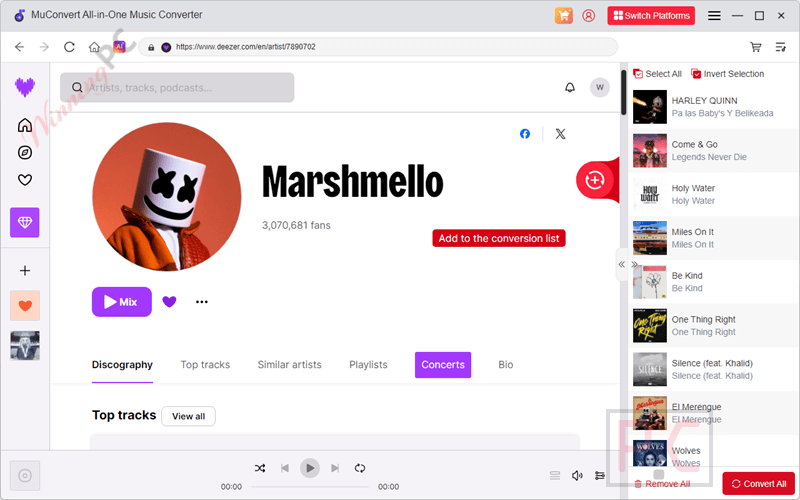Open the queue list icon in player
800x500 pixels.
(555, 476)
